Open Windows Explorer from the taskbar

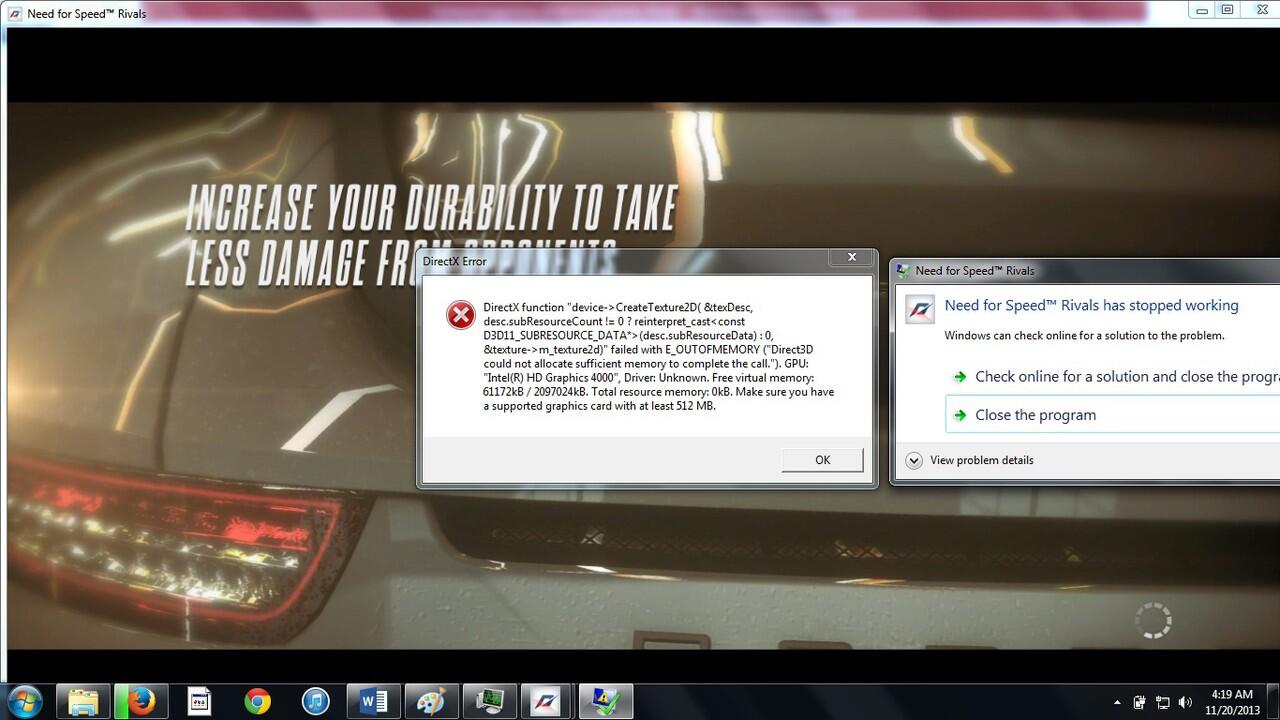[82, 702]
